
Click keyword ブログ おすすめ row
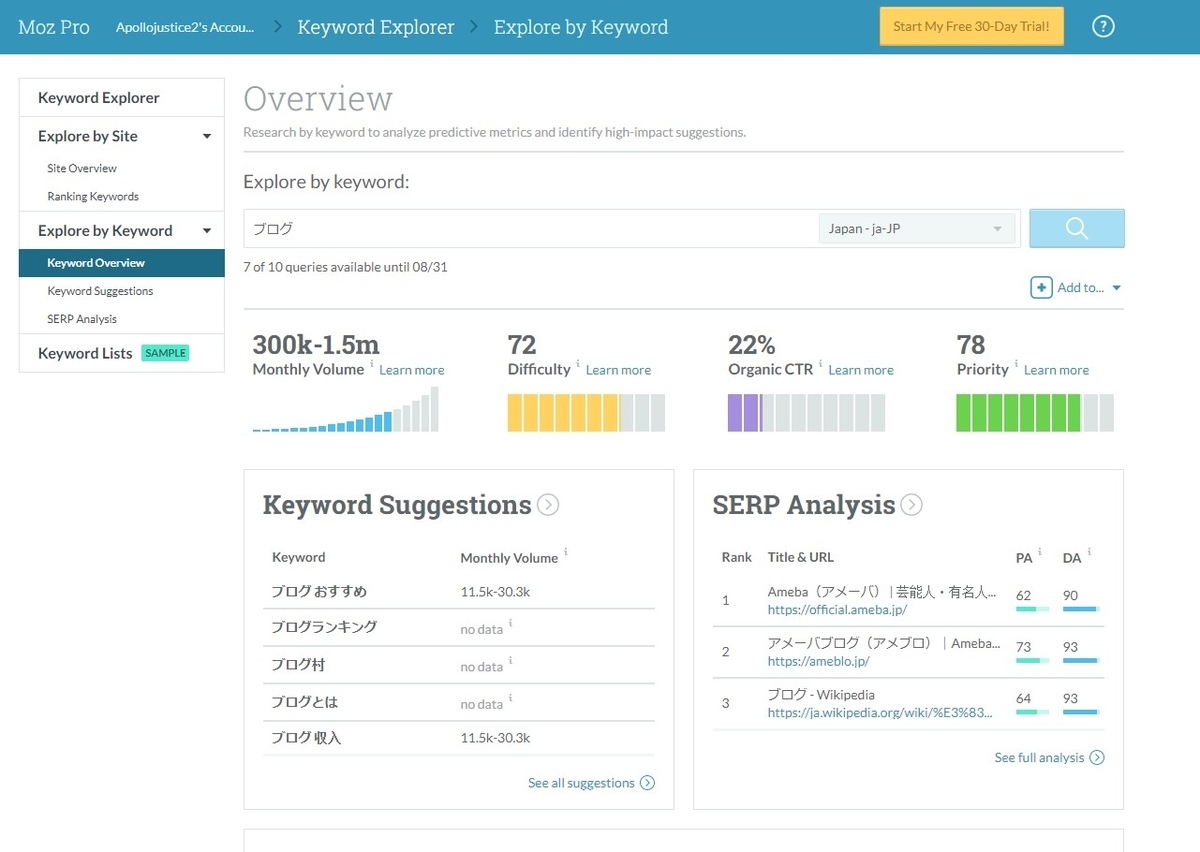click(x=459, y=592)
